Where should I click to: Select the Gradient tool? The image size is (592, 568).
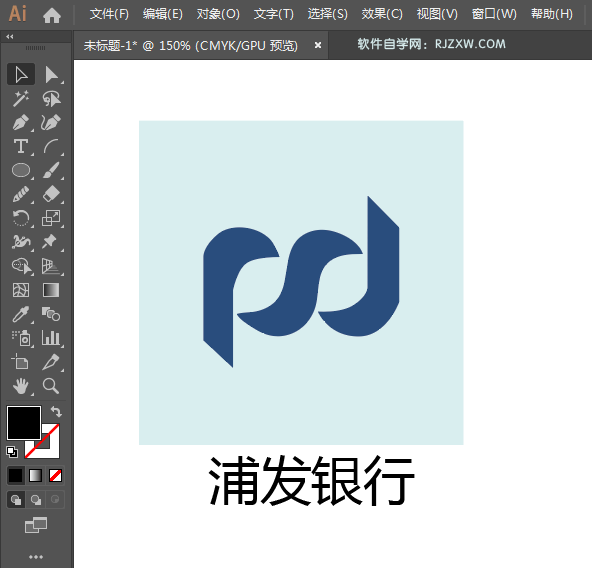pyautogui.click(x=51, y=290)
